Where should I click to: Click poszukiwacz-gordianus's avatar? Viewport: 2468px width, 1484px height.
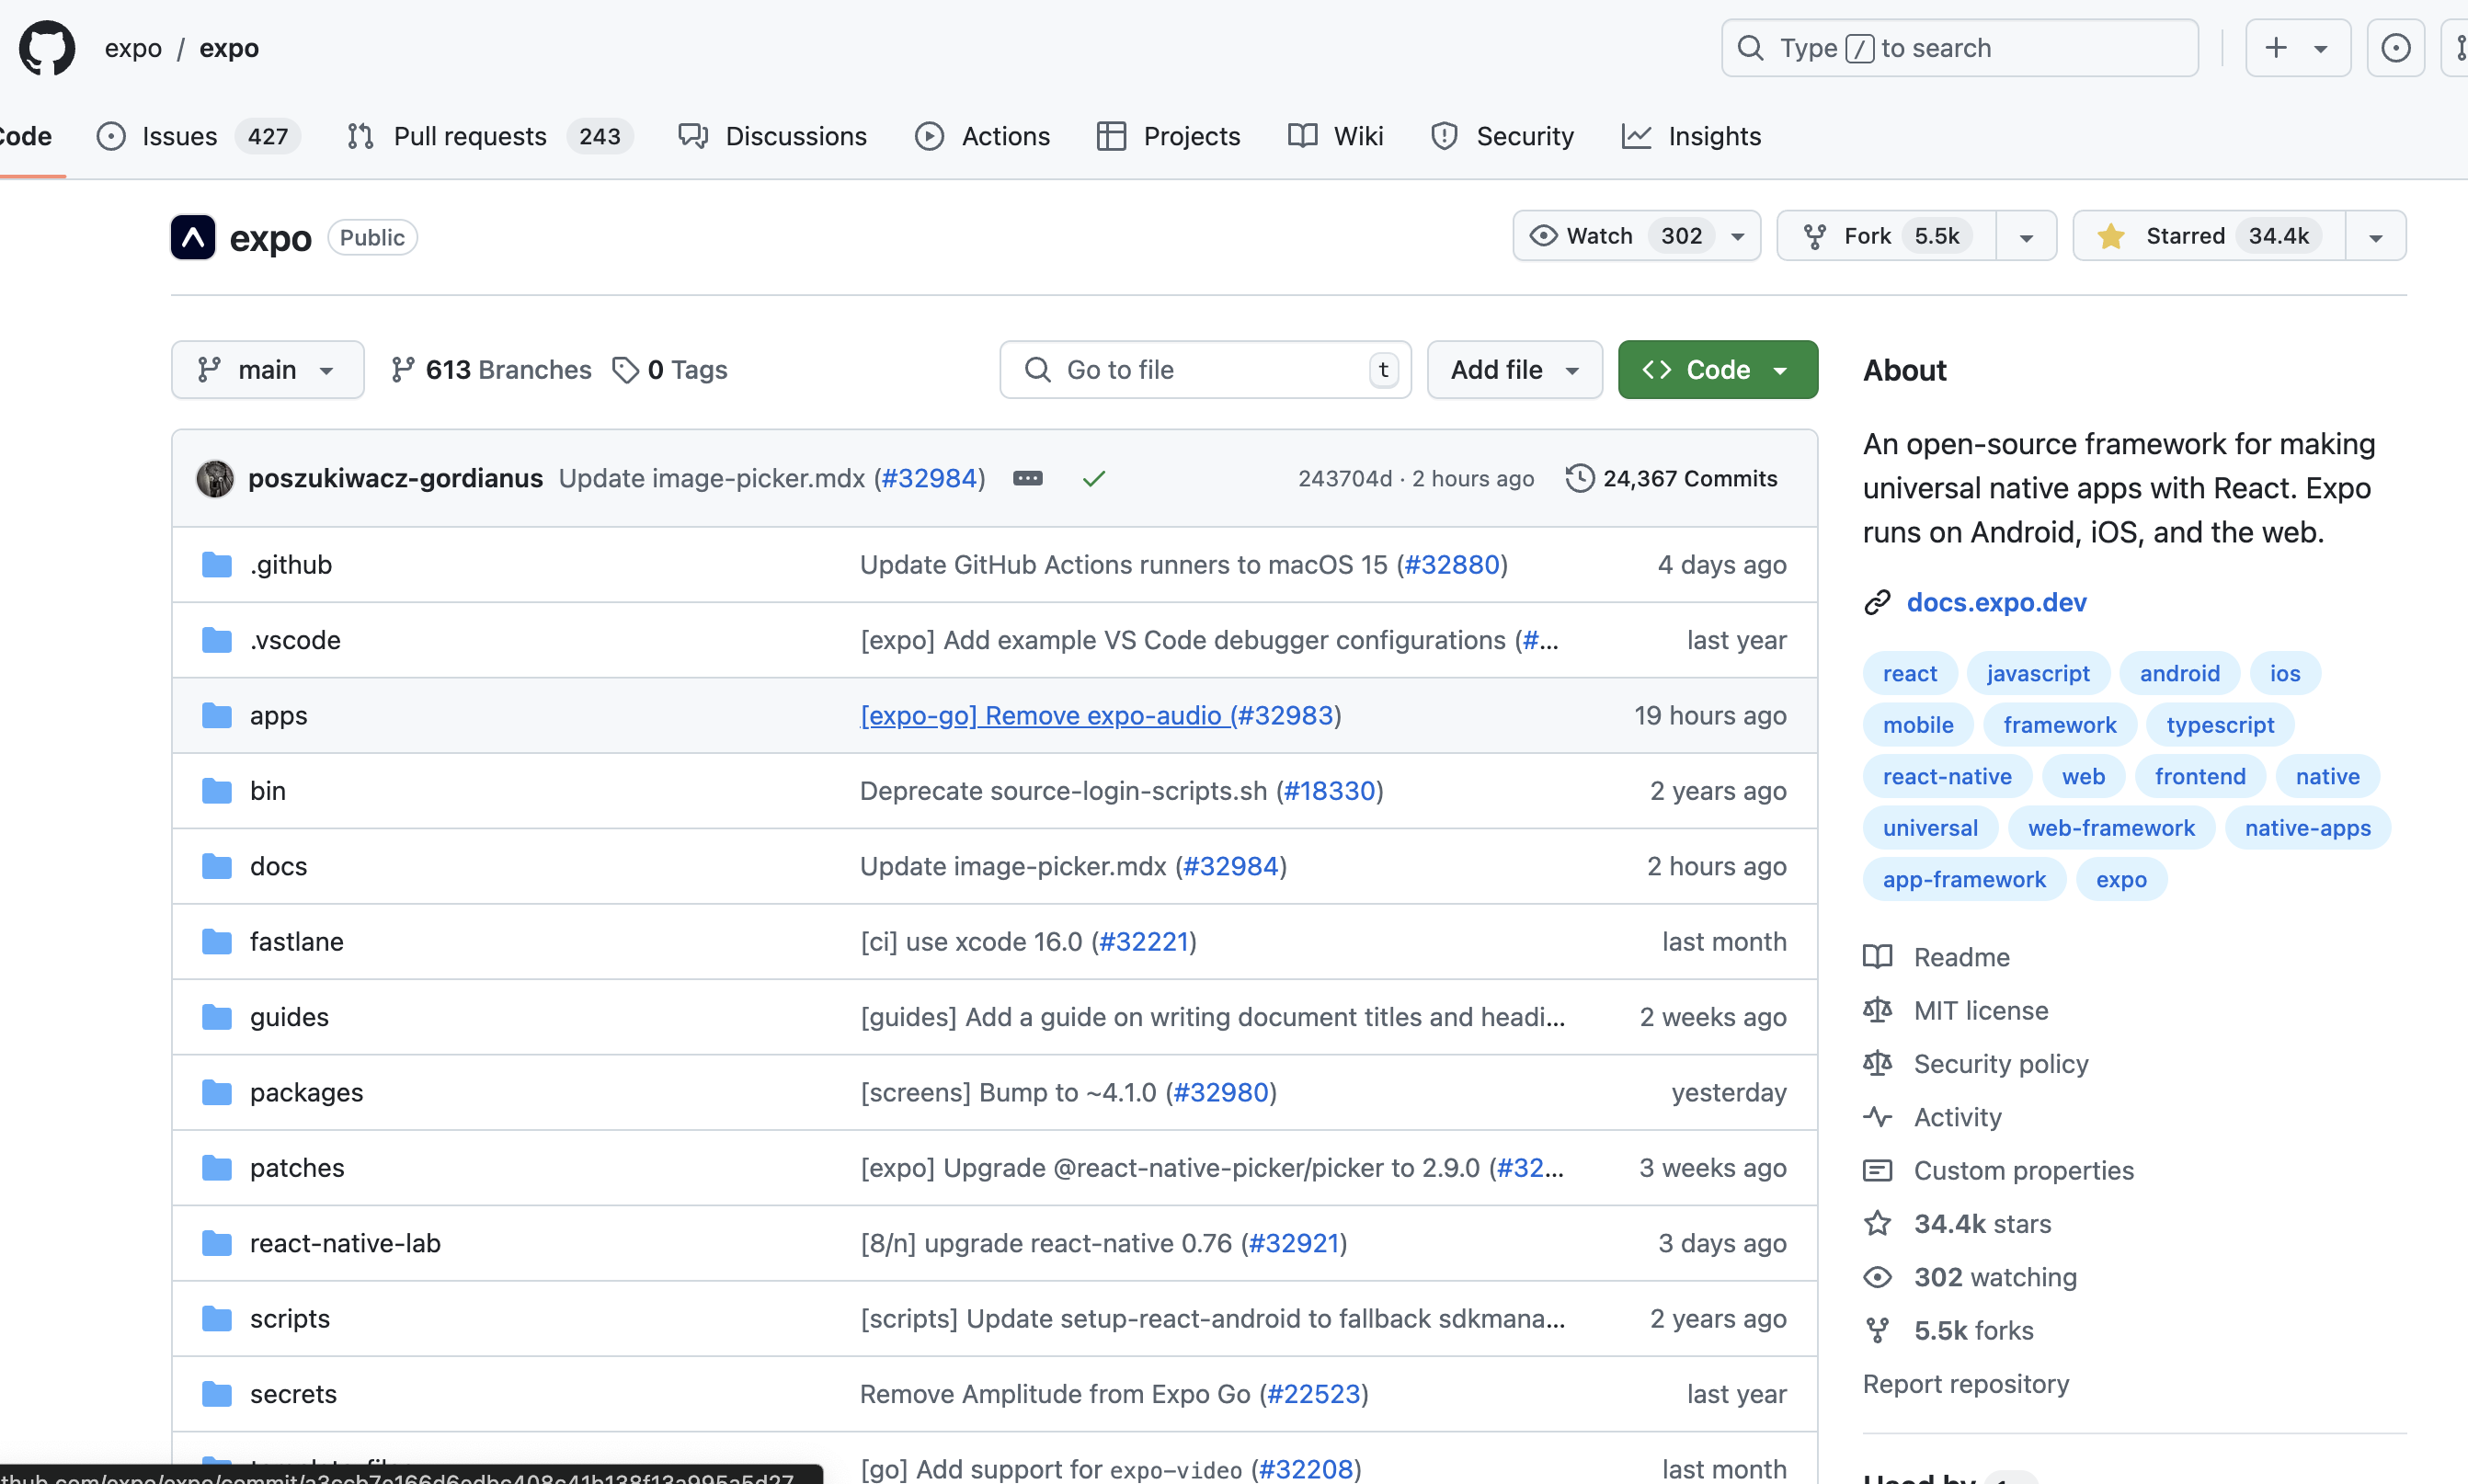pos(214,478)
